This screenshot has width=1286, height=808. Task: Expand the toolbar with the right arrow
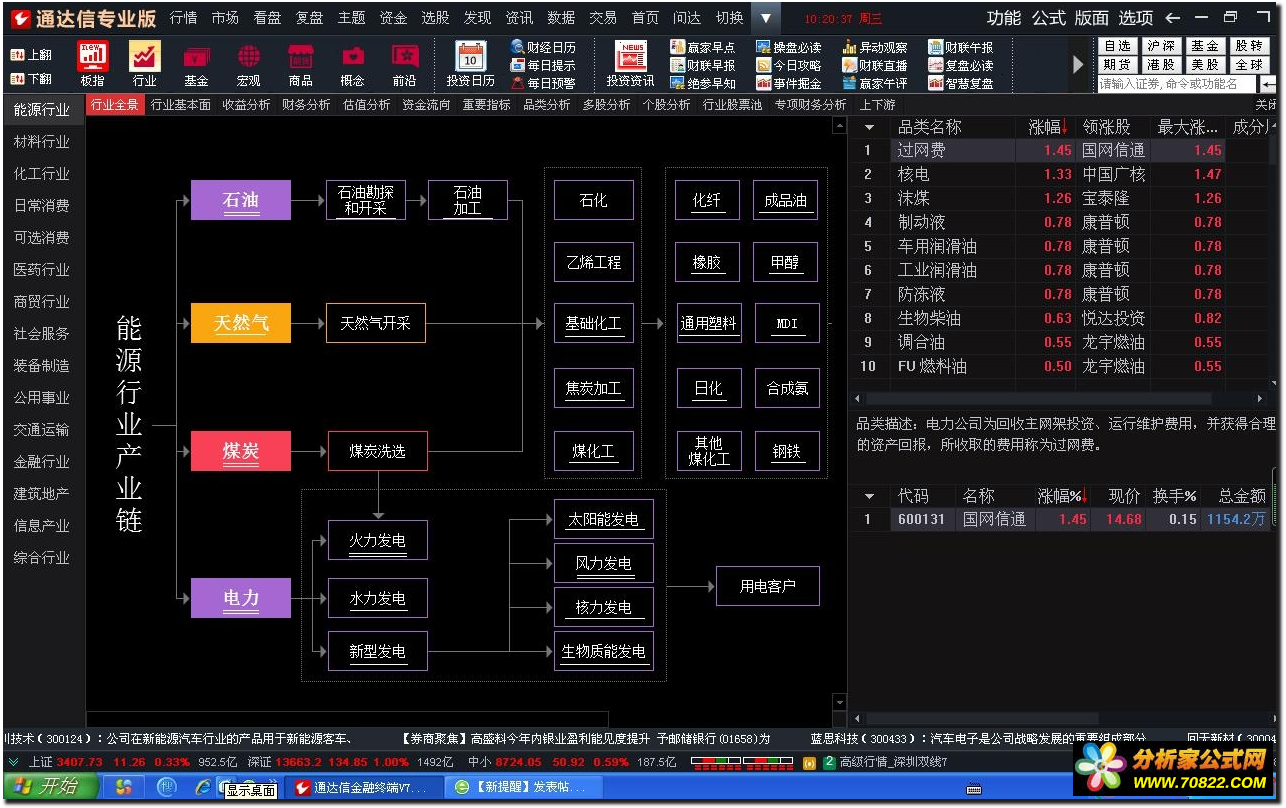click(1078, 64)
